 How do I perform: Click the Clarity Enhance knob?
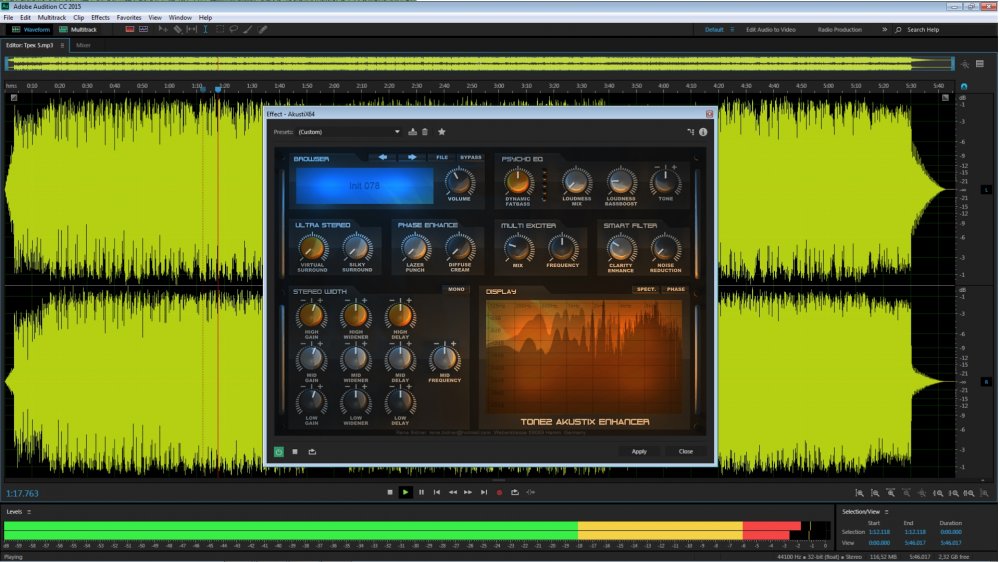[621, 248]
